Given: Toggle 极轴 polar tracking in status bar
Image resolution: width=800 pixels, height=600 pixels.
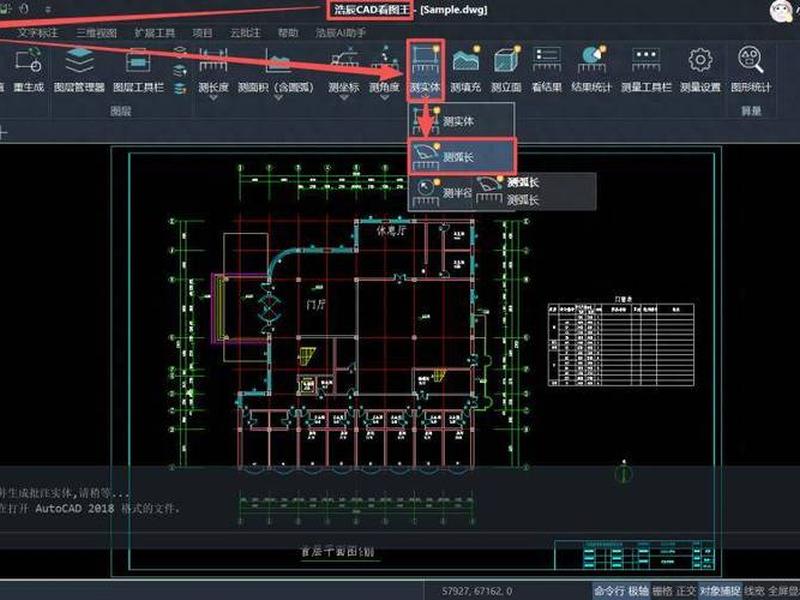Looking at the screenshot, I should (638, 591).
